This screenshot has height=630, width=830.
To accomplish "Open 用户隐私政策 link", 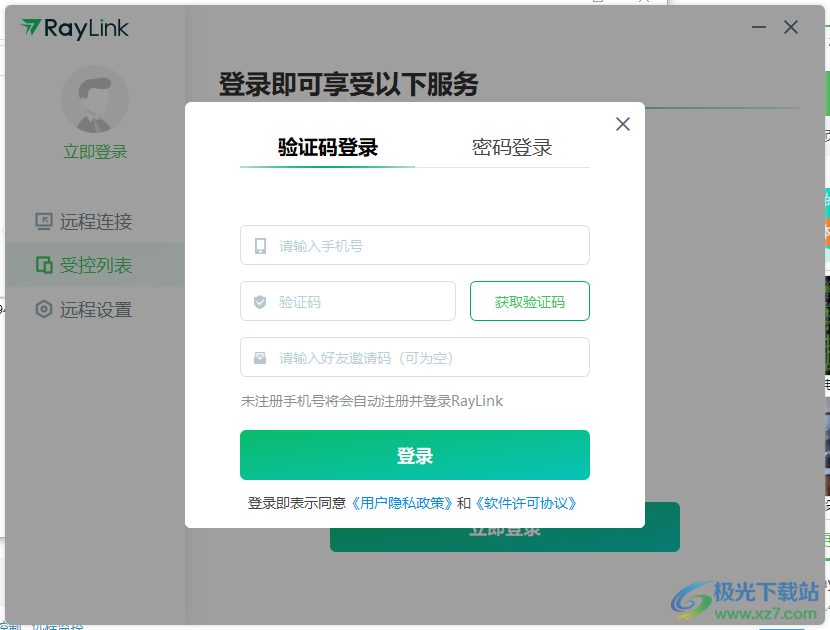I will click(x=402, y=503).
